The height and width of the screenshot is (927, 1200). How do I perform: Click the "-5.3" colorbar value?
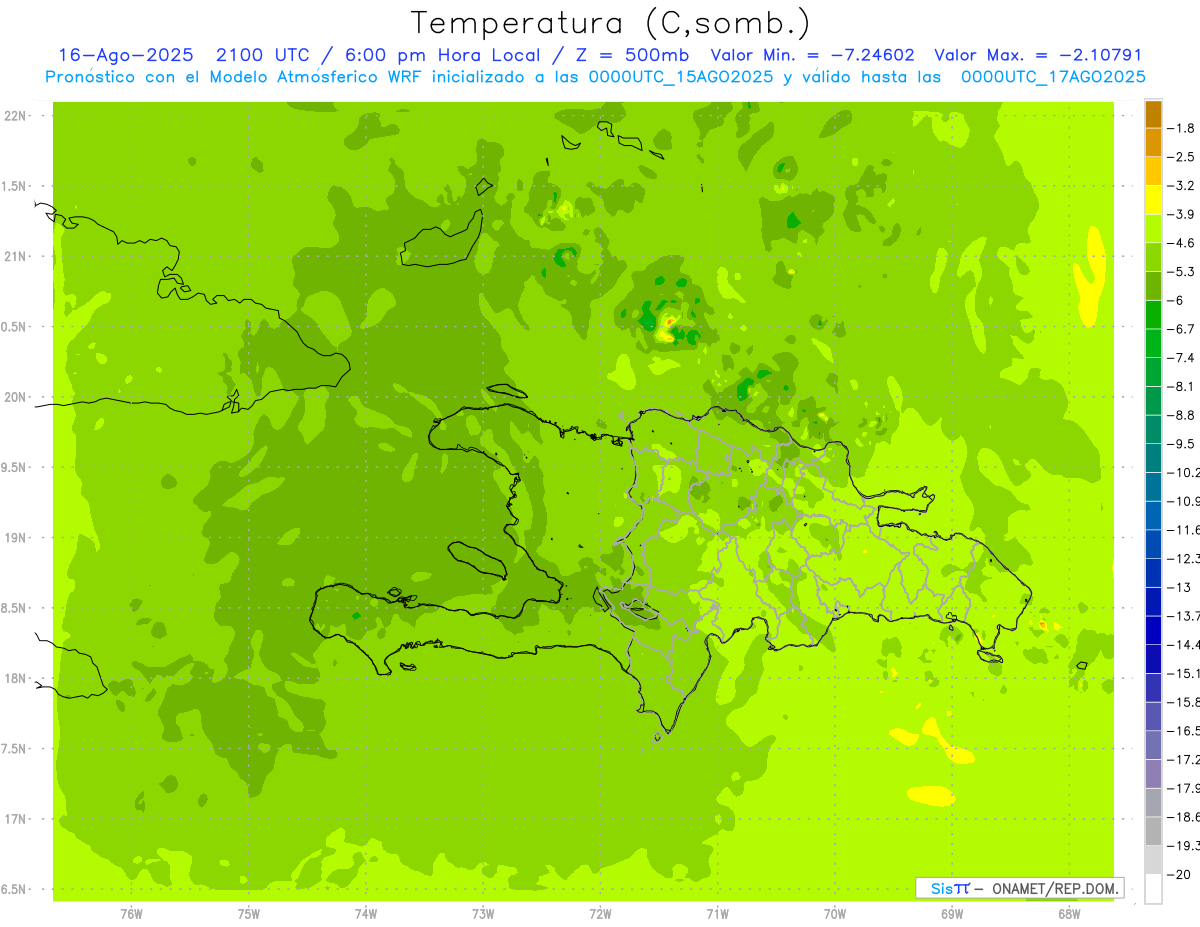(x=1183, y=271)
